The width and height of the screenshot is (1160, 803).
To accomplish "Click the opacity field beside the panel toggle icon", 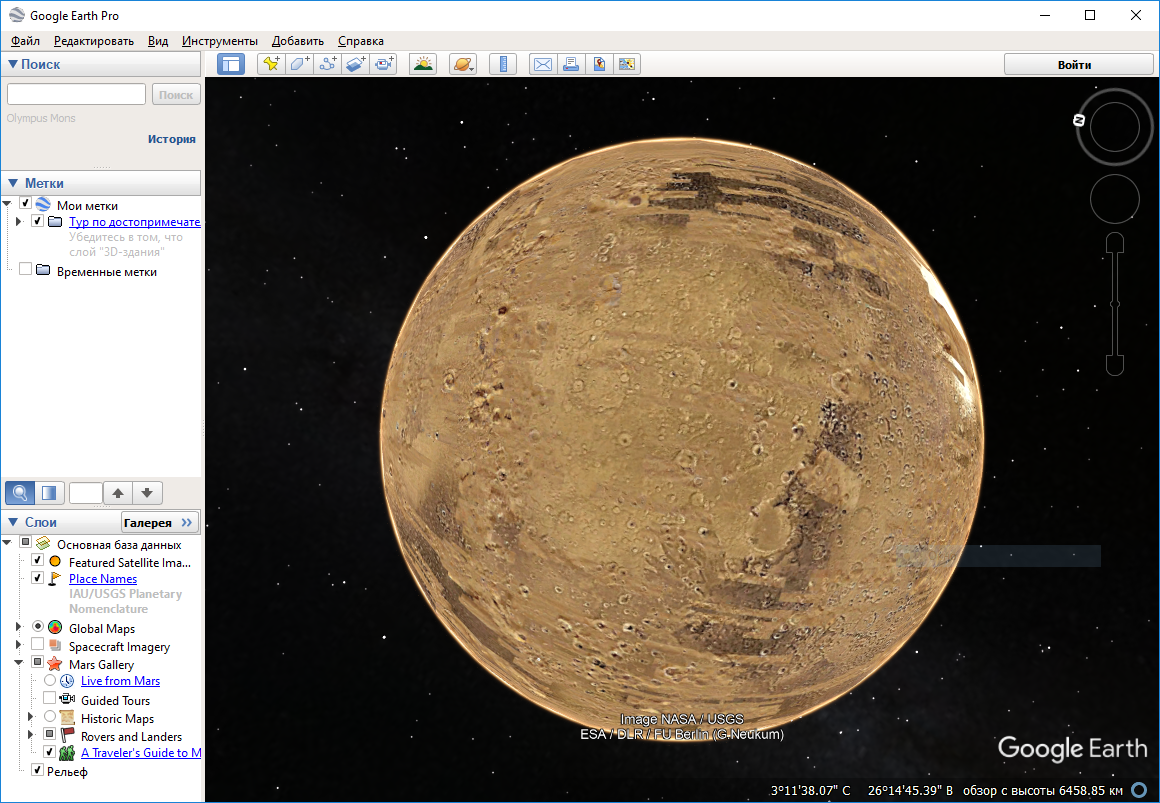I will (85, 493).
